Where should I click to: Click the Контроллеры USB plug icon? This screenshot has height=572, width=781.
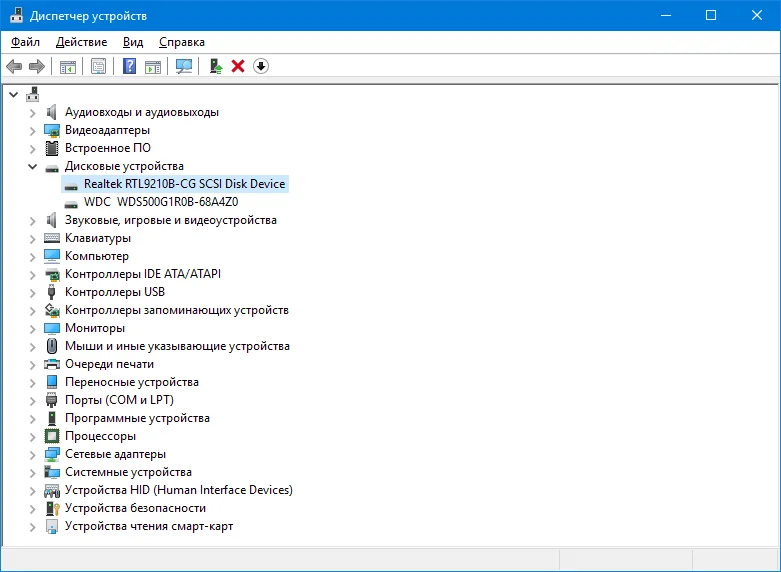(x=51, y=292)
